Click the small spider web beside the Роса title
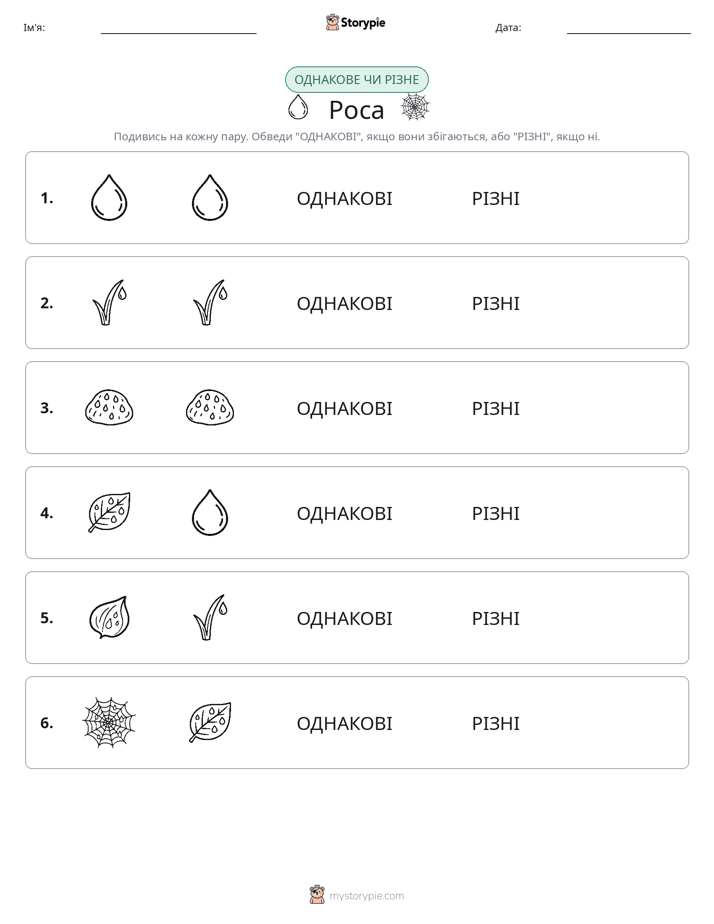Screen dimensions: 714x924 point(415,107)
